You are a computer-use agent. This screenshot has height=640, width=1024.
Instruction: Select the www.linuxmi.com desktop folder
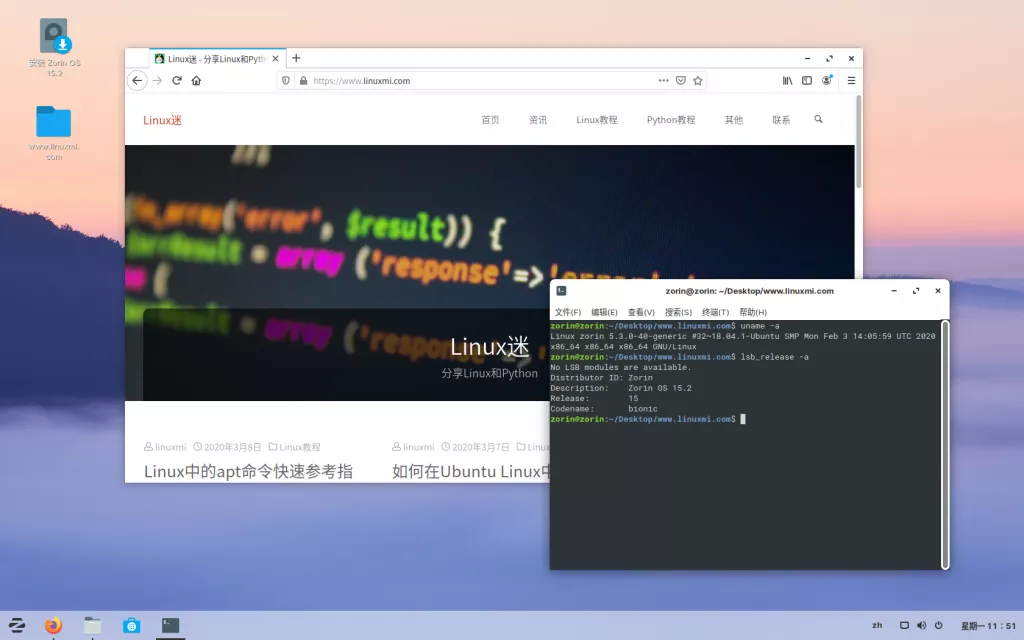[54, 133]
